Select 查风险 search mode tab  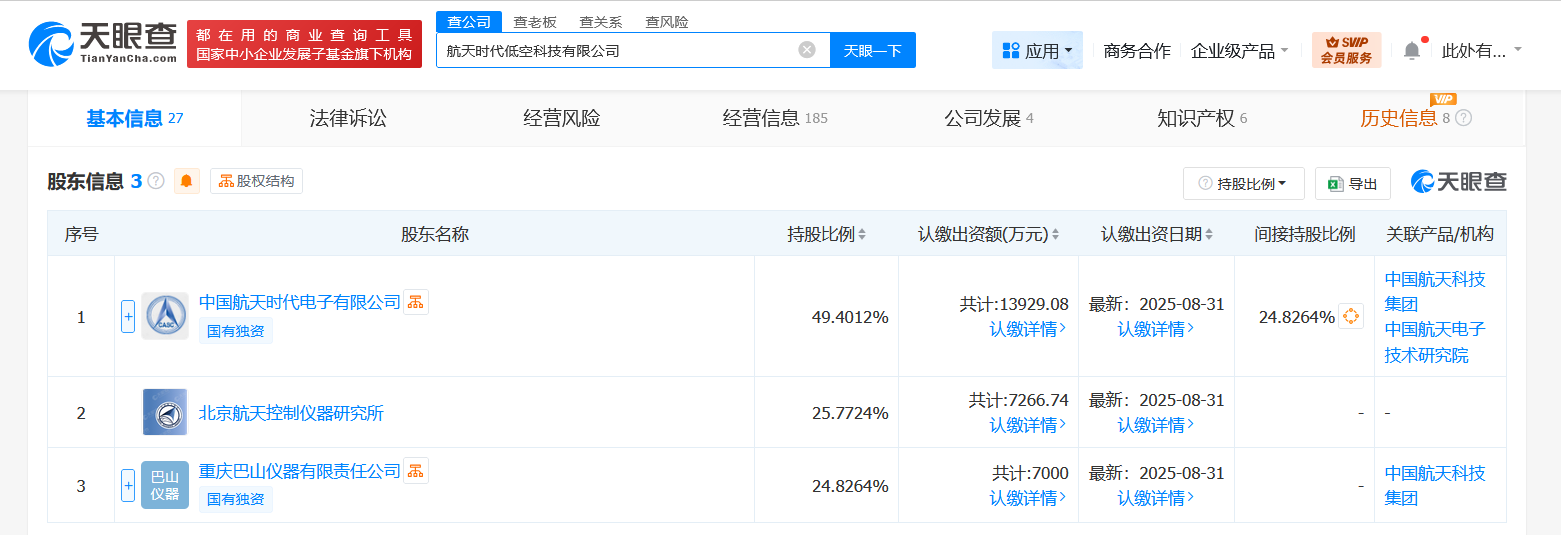[x=667, y=22]
